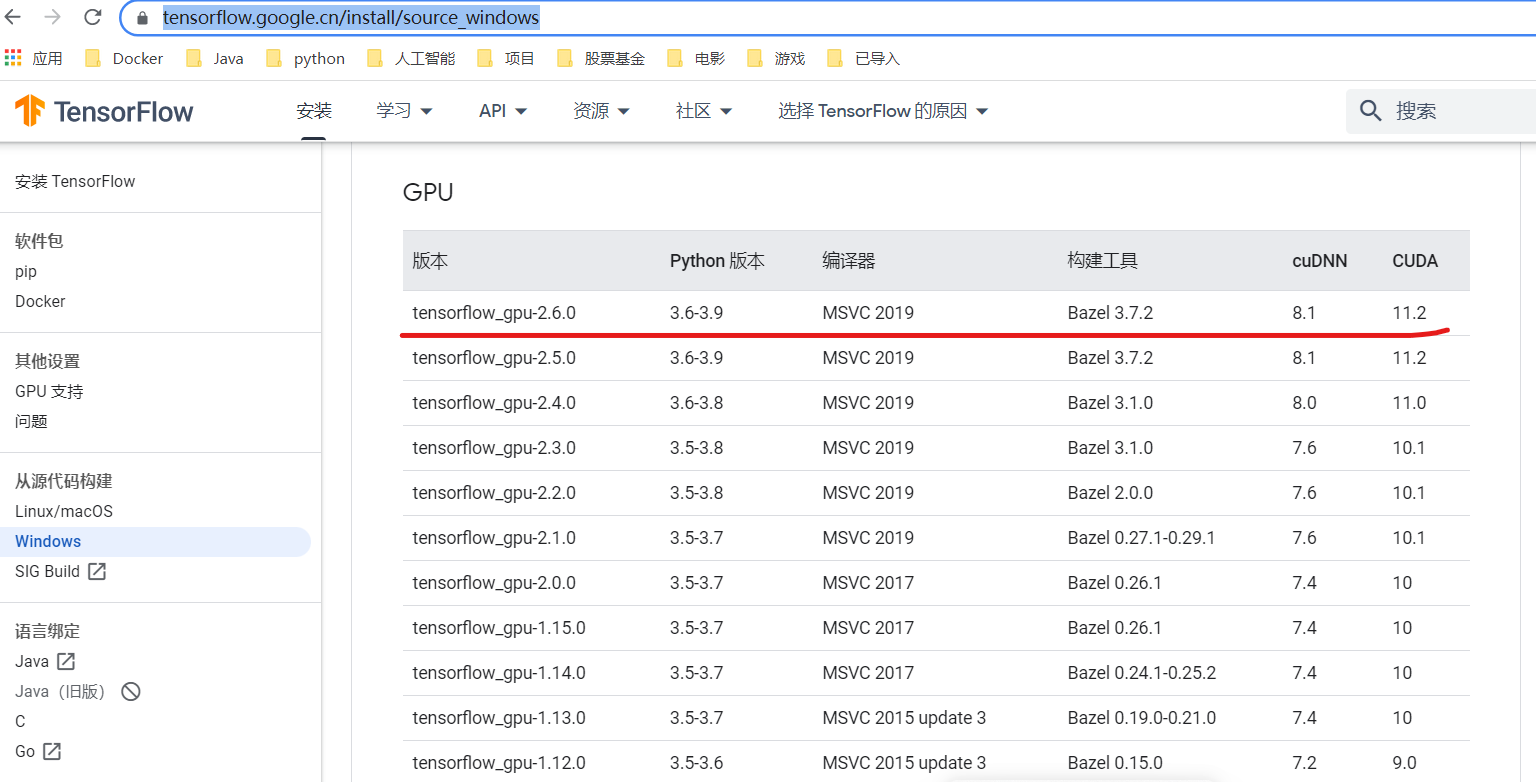Image resolution: width=1536 pixels, height=782 pixels.
Task: Click the external link icon beside Go
Action: coord(52,751)
